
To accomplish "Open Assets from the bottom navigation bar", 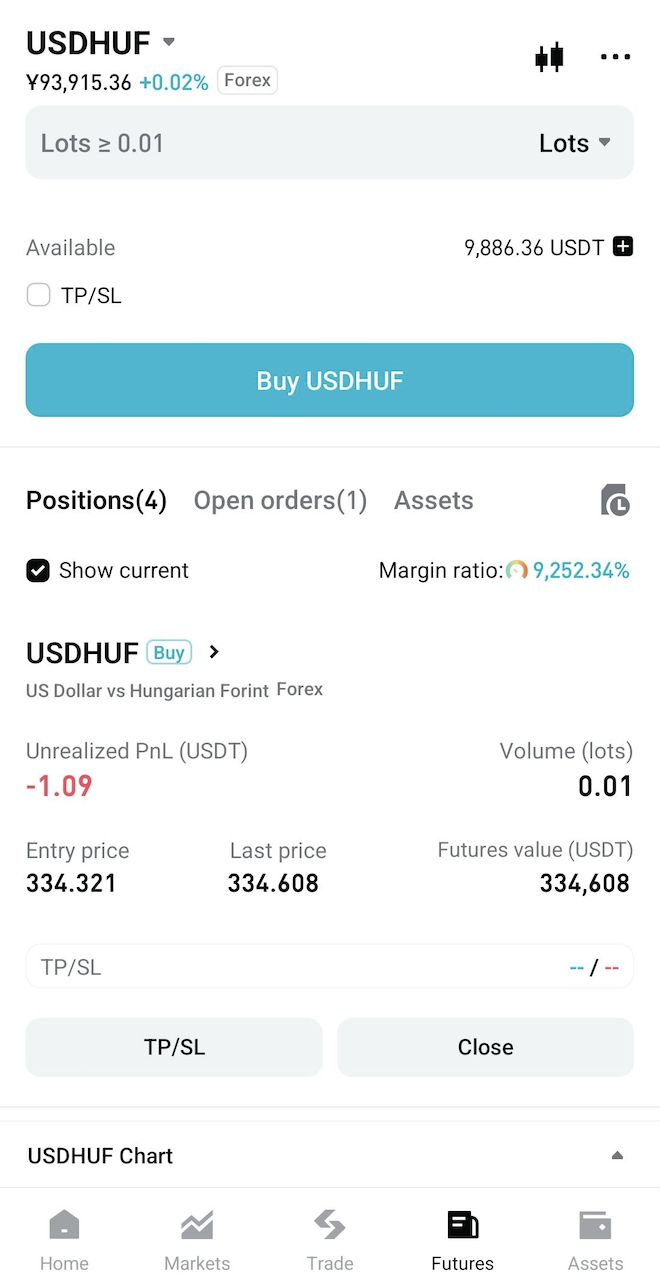I will [x=595, y=1237].
